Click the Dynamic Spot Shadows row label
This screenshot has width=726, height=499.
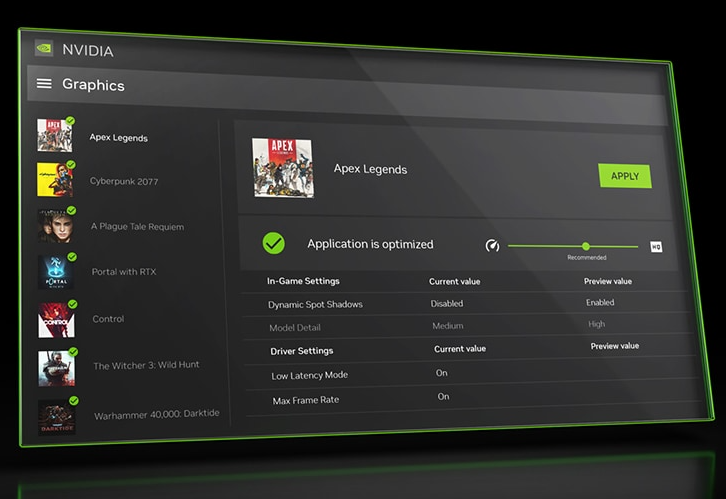coord(315,305)
